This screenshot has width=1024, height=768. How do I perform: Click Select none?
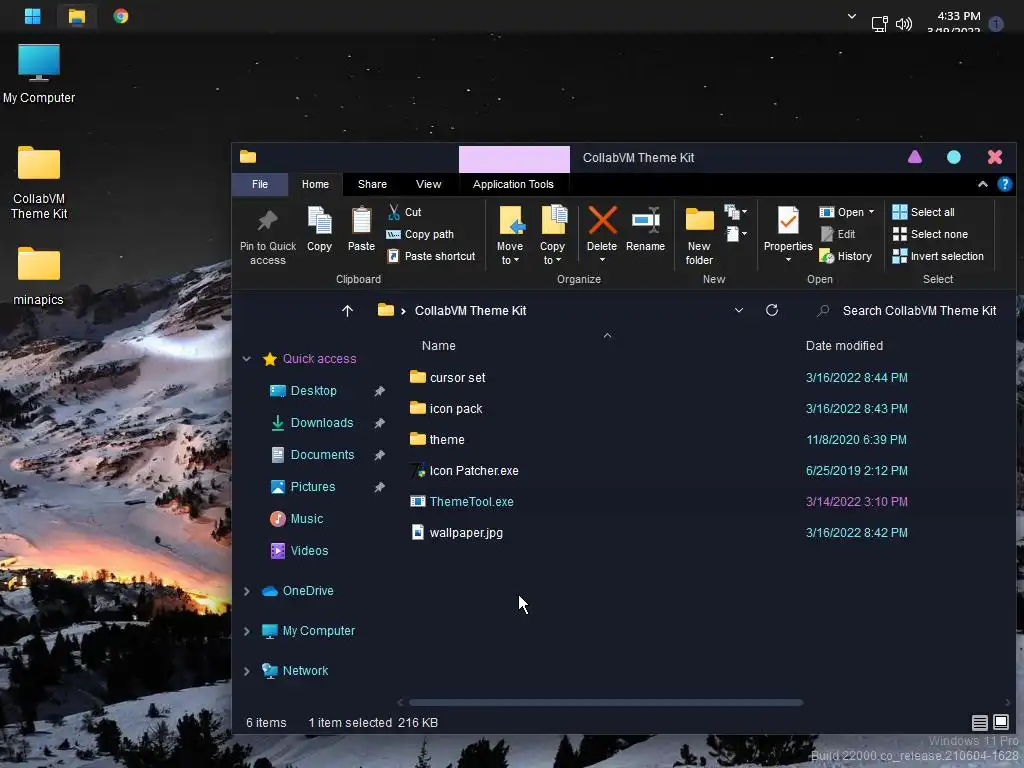pyautogui.click(x=930, y=234)
